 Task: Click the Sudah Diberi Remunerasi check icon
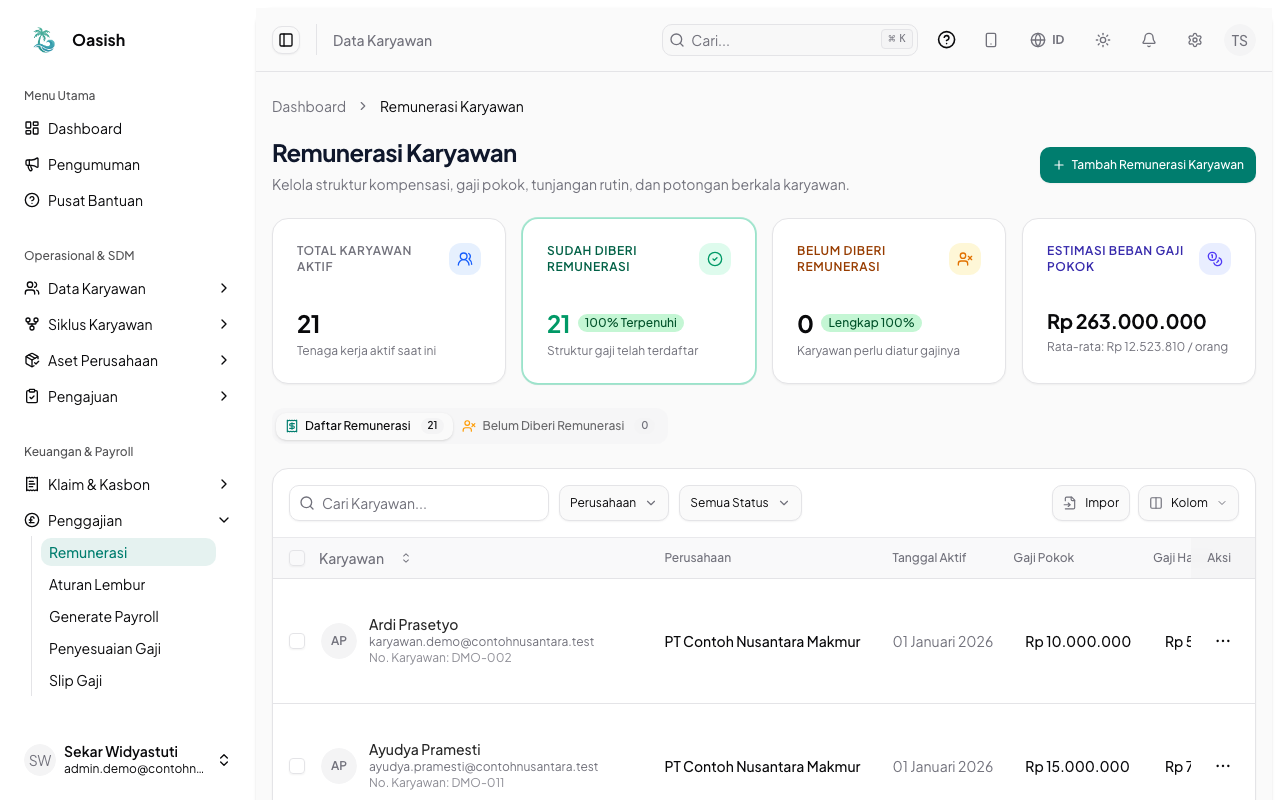click(x=715, y=259)
